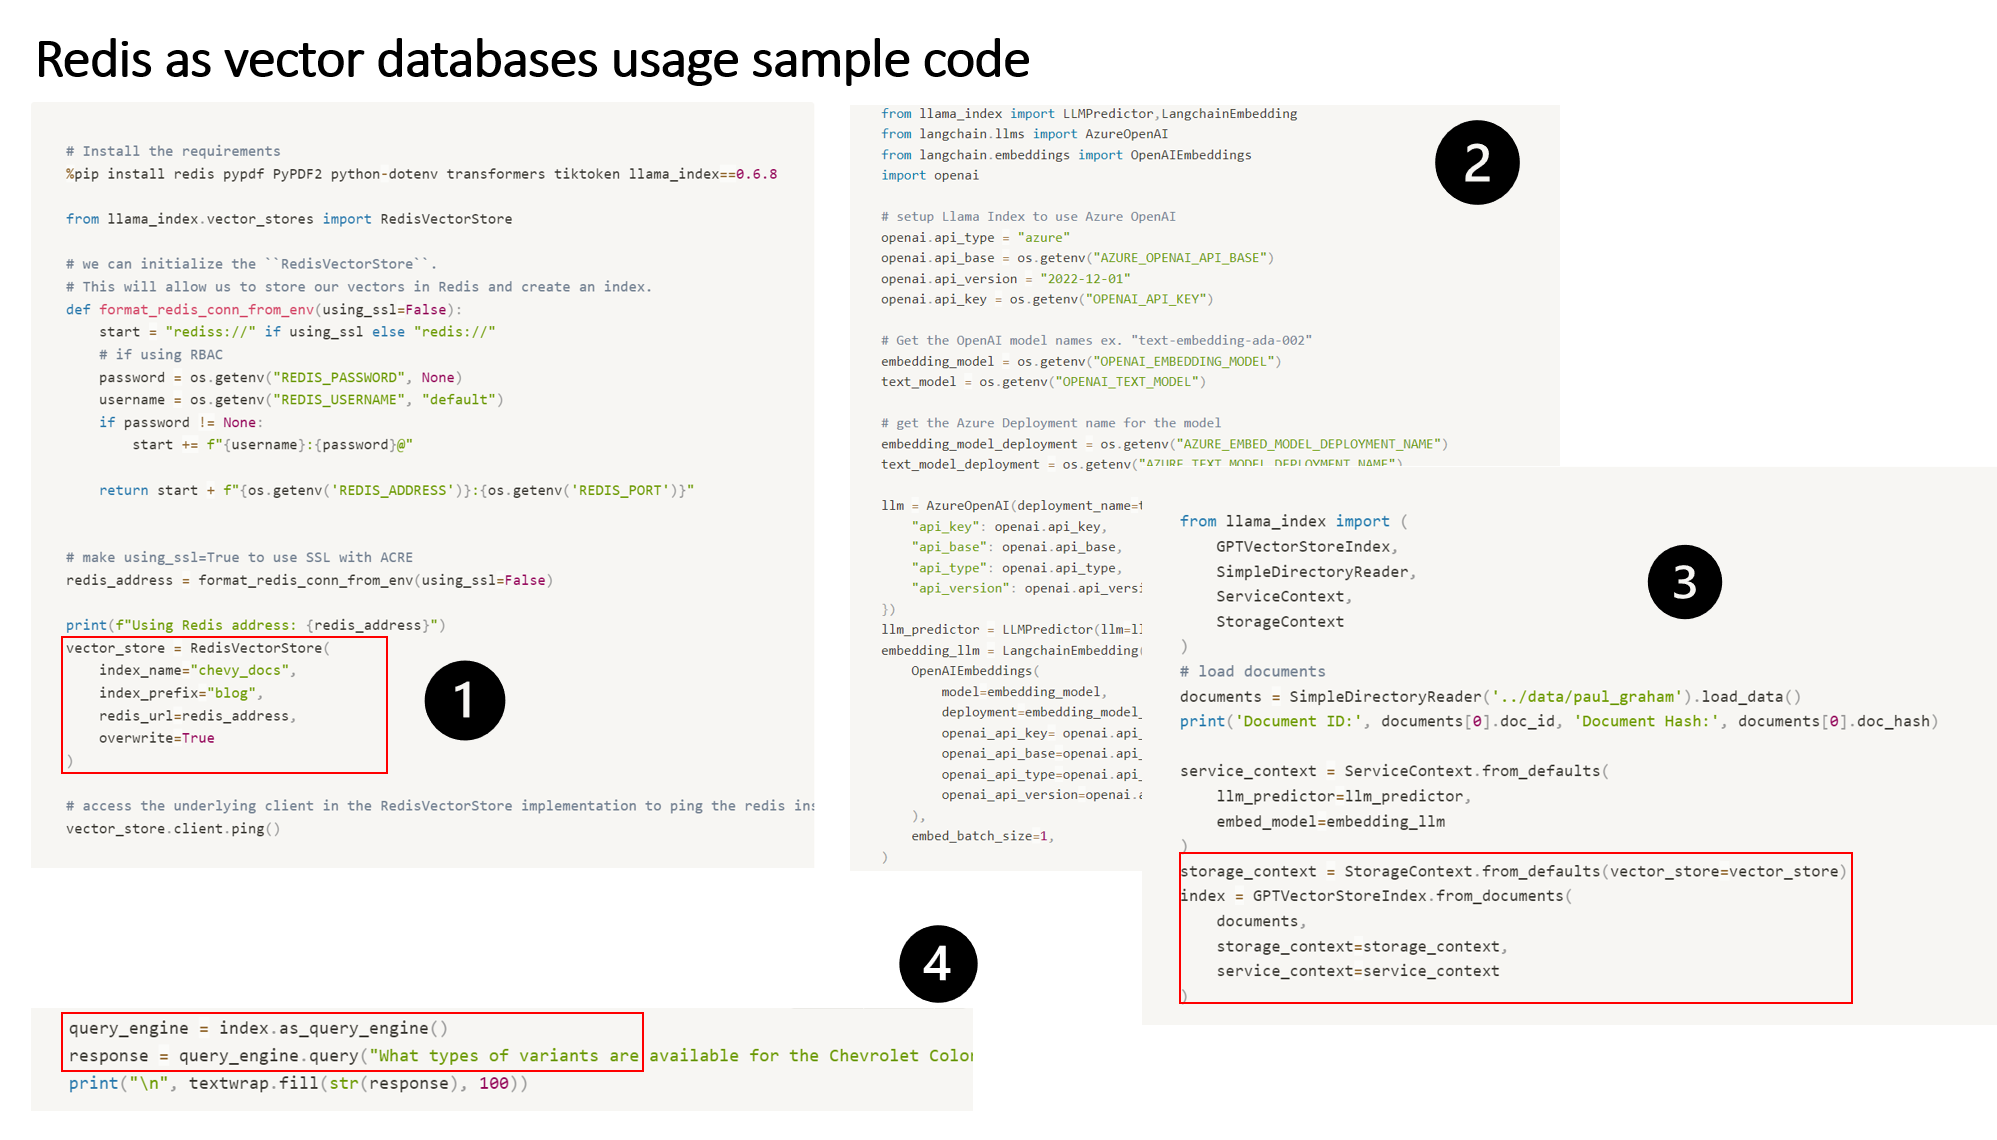Click the RedisVectorStore import statement
The width and height of the screenshot is (1997, 1140).
(289, 219)
